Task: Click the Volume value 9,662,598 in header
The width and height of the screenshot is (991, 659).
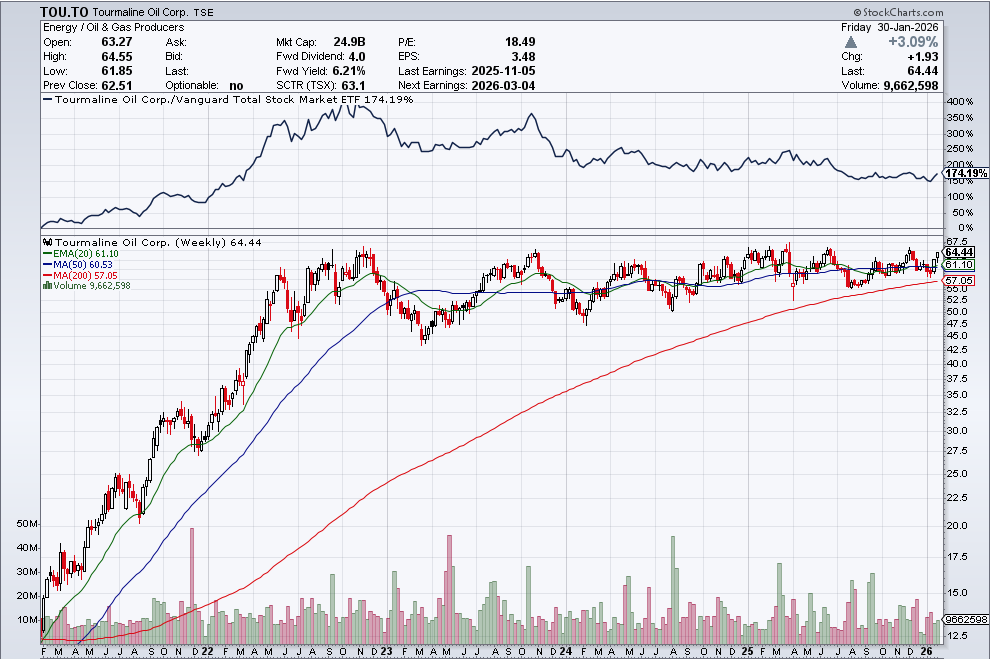Action: click(911, 85)
